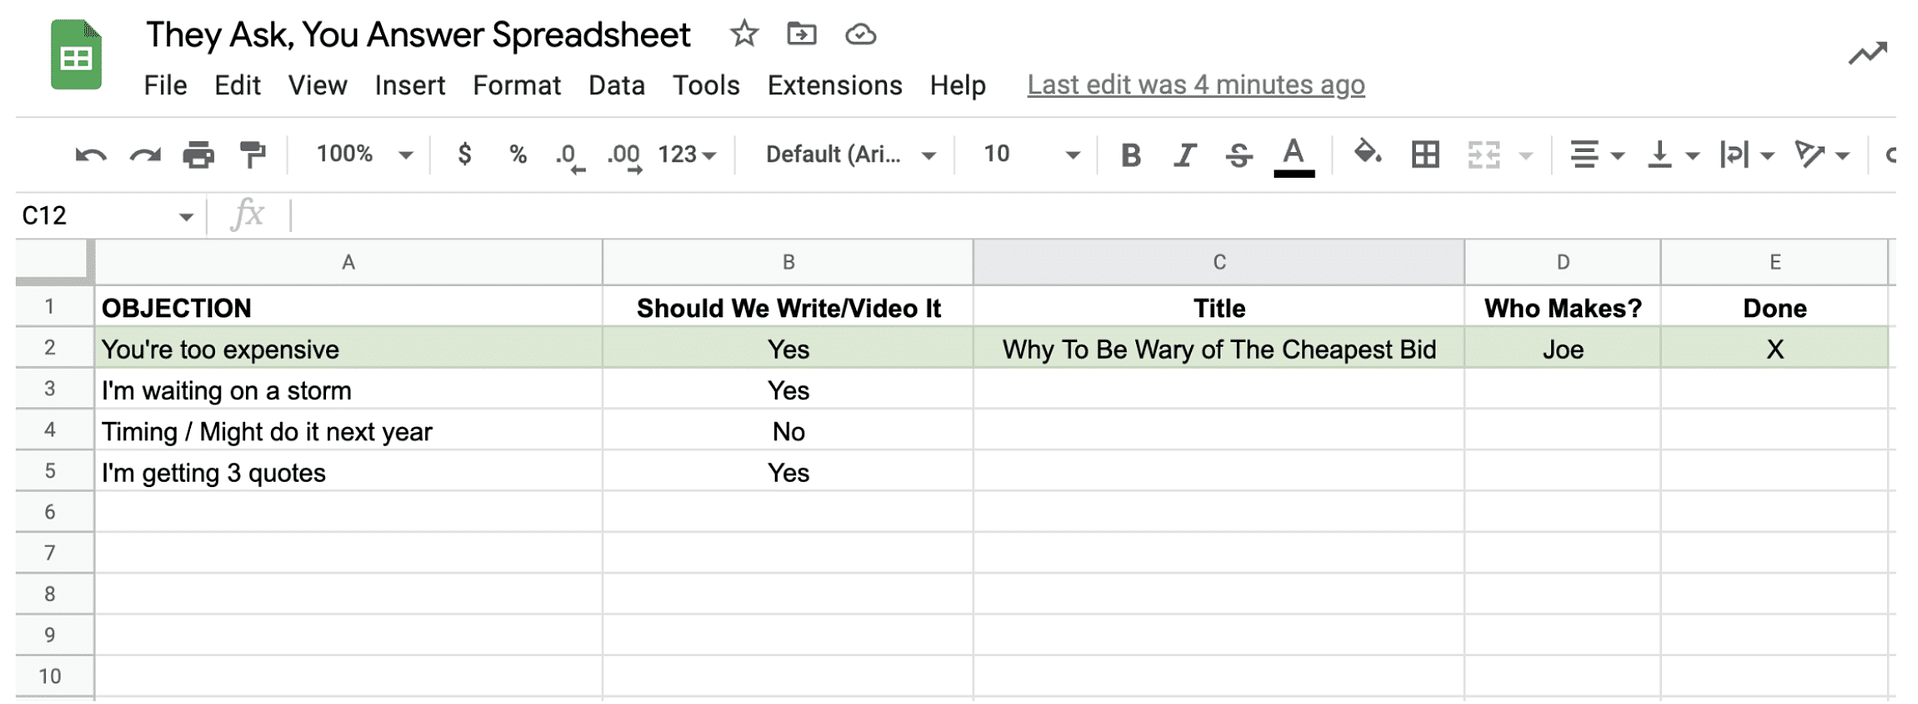Click the Move to folder button
1918x704 pixels.
pyautogui.click(x=801, y=33)
